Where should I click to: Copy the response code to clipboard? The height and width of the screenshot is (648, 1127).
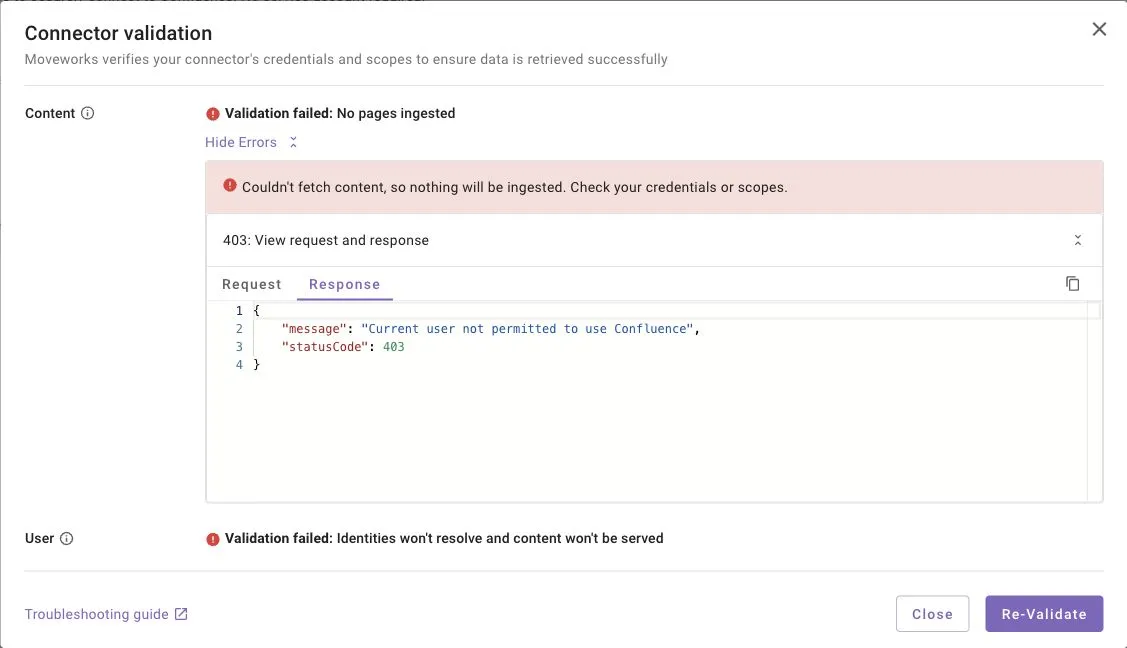click(1072, 284)
